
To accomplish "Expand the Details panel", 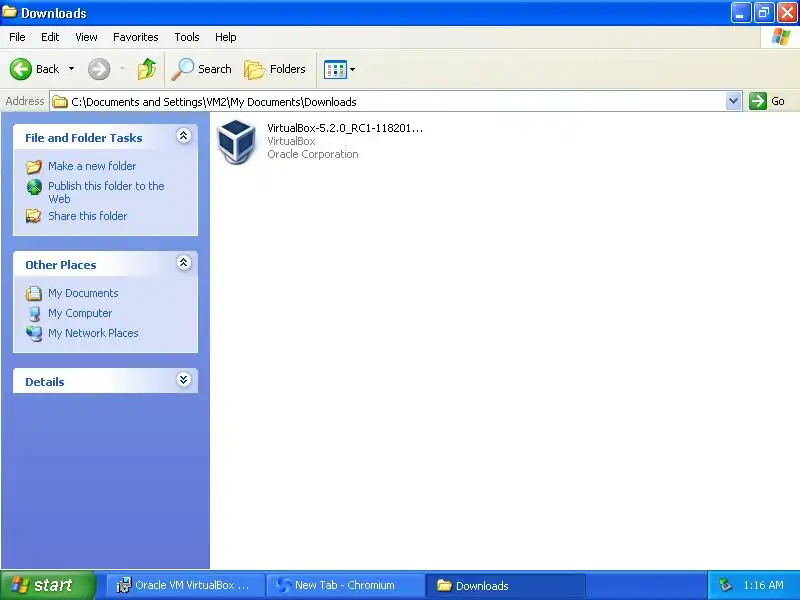I will [184, 380].
